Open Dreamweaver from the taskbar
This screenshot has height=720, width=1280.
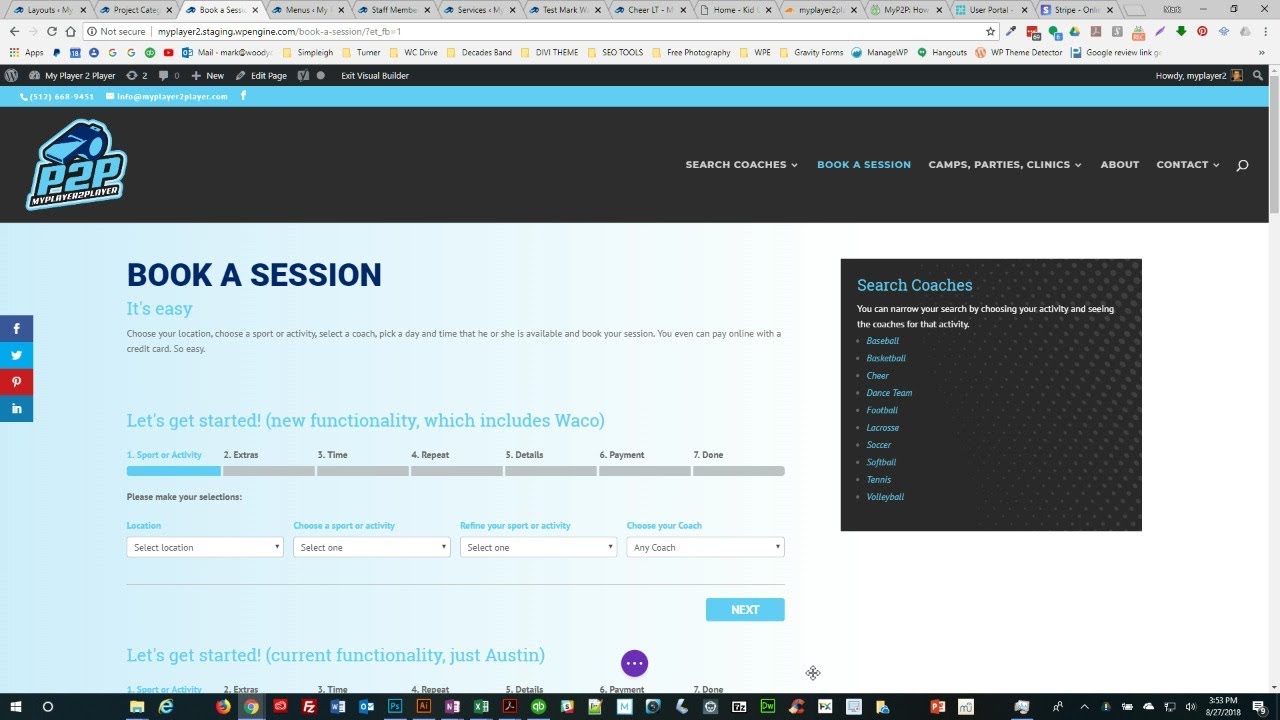point(768,706)
